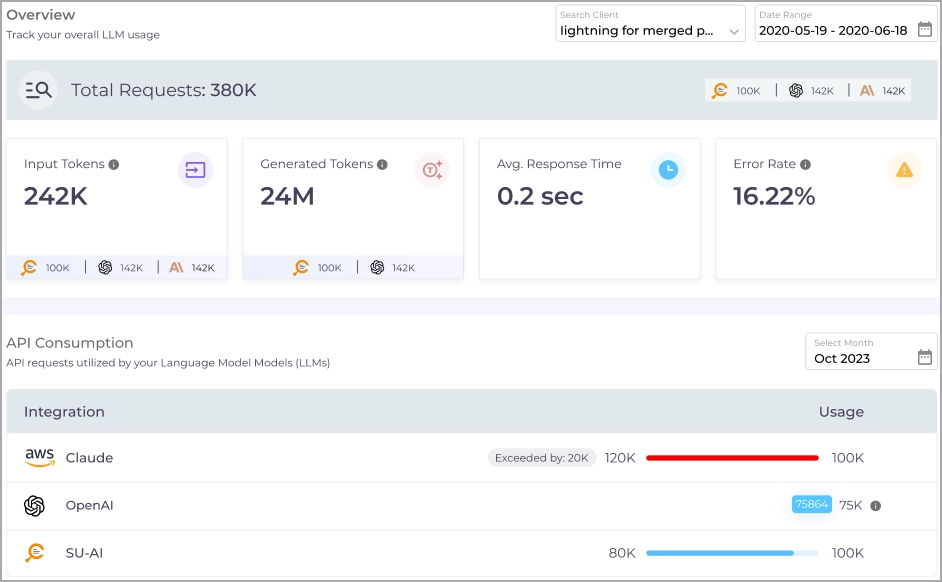Click the OpenAI logo in the integration table
Screen dimensions: 942x582
click(x=35, y=506)
